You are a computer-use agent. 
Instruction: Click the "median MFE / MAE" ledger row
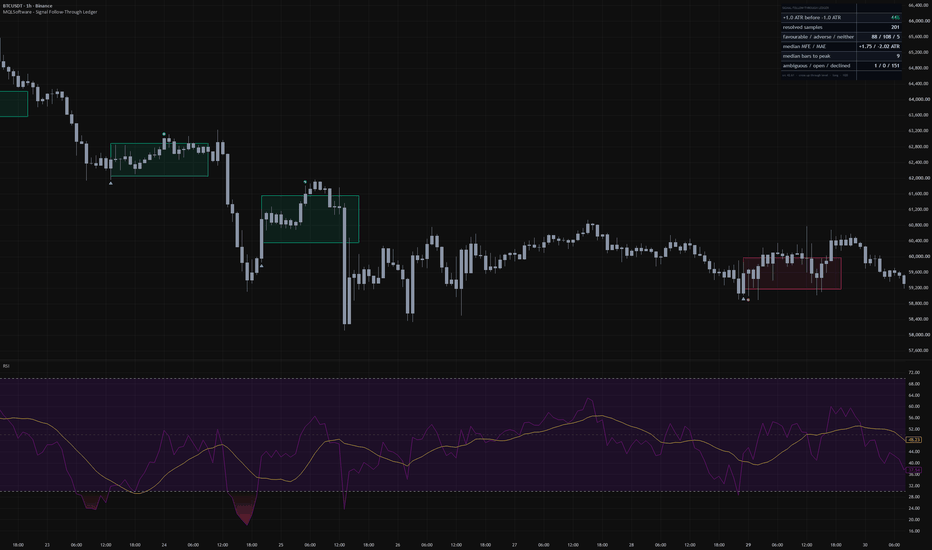[x=841, y=46]
